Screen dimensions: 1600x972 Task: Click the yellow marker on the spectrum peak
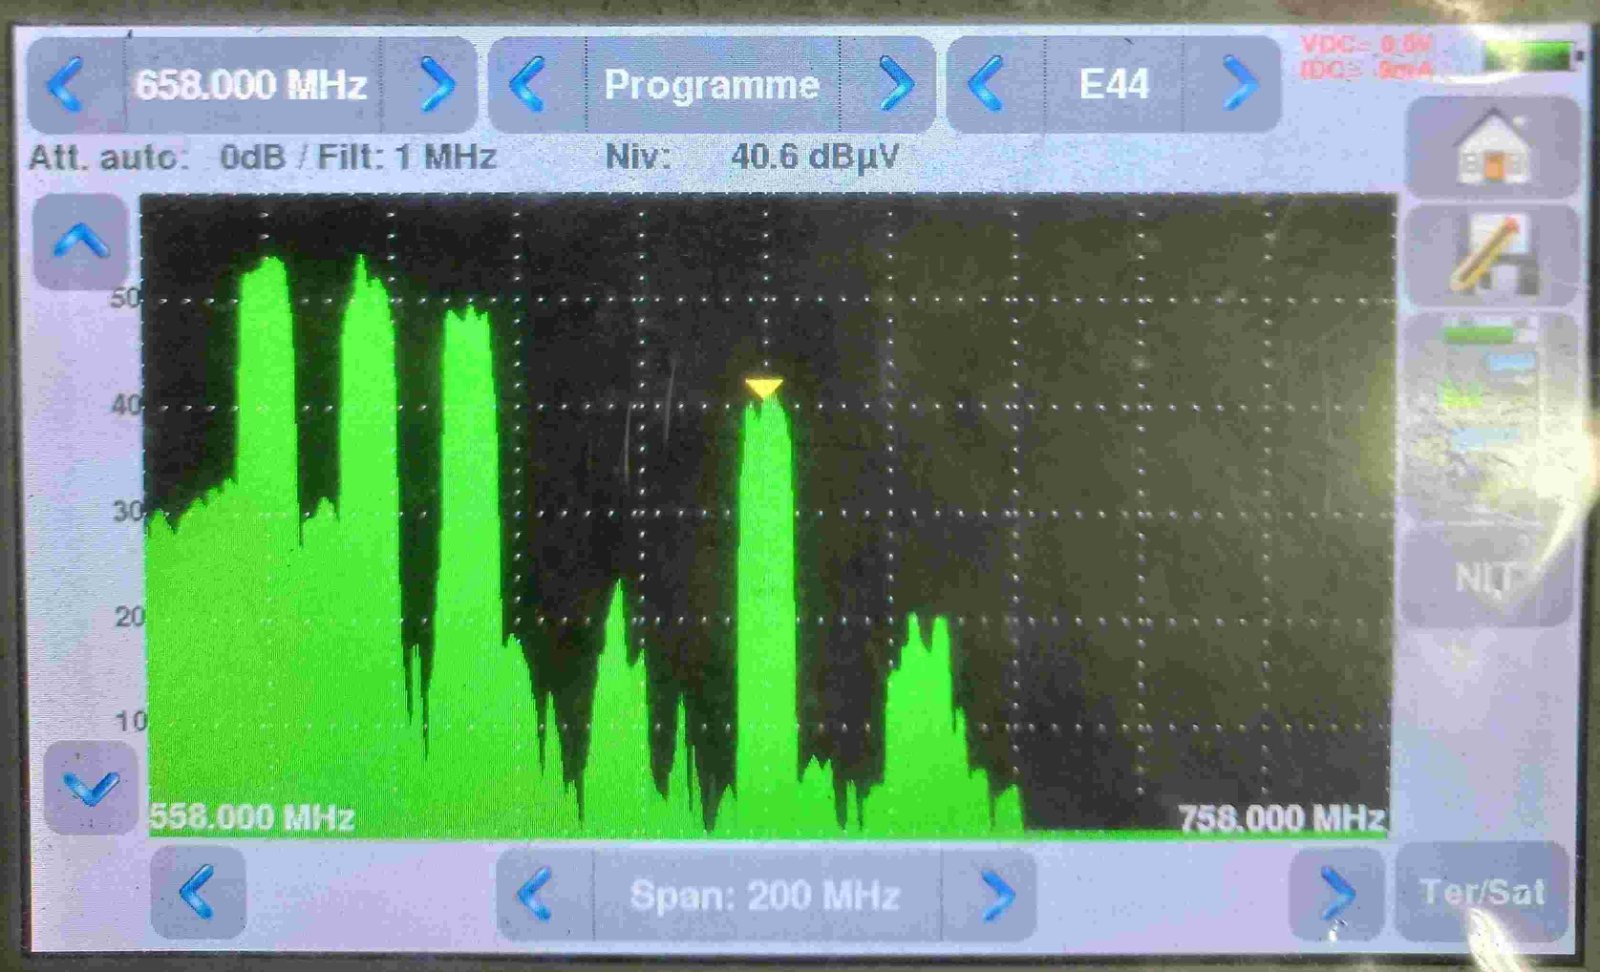(x=764, y=387)
